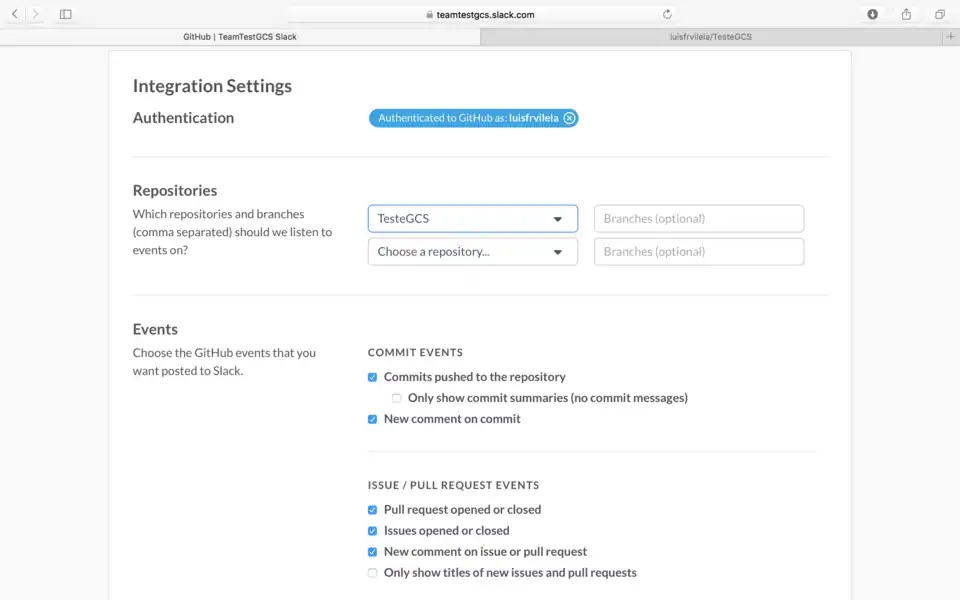
Task: Toggle the Safari sidebar icon
Action: click(66, 14)
